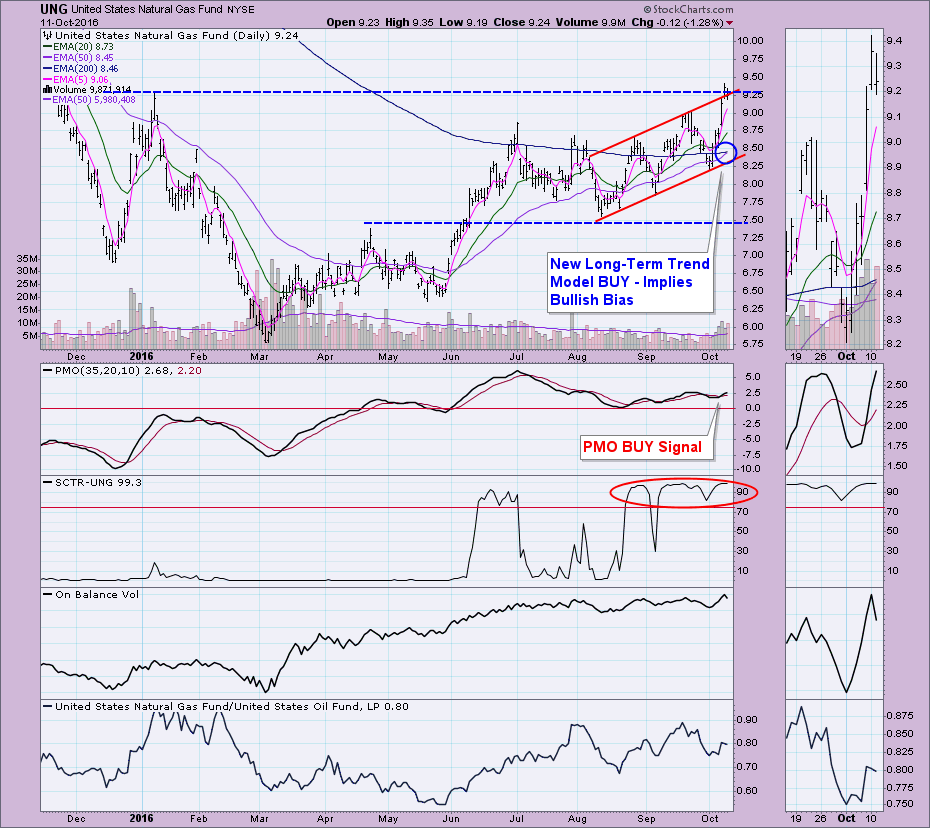The image size is (930, 828).
Task: Click the High 9.35 value in header
Action: click(x=410, y=23)
